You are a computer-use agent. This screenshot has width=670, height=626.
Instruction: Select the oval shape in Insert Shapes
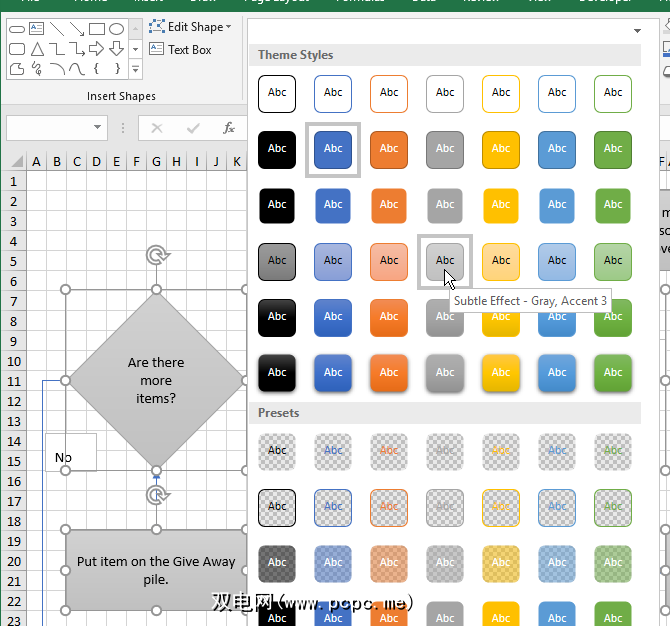click(x=116, y=29)
